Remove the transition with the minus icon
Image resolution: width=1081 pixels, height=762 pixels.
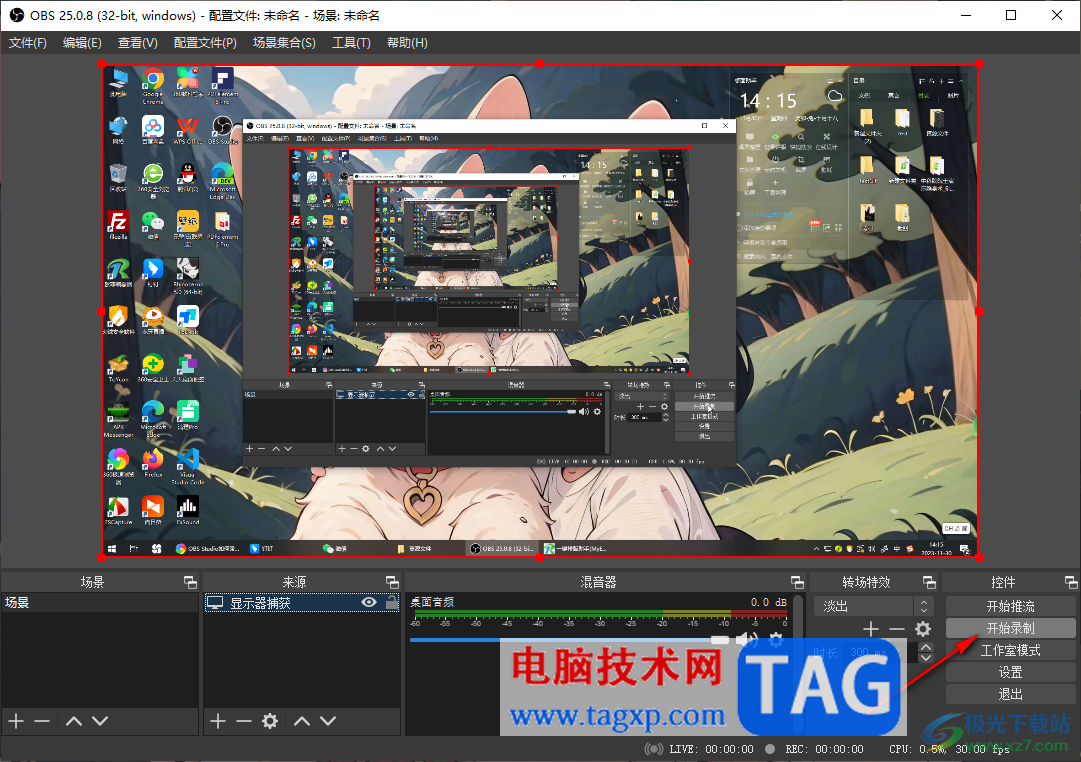pos(896,629)
